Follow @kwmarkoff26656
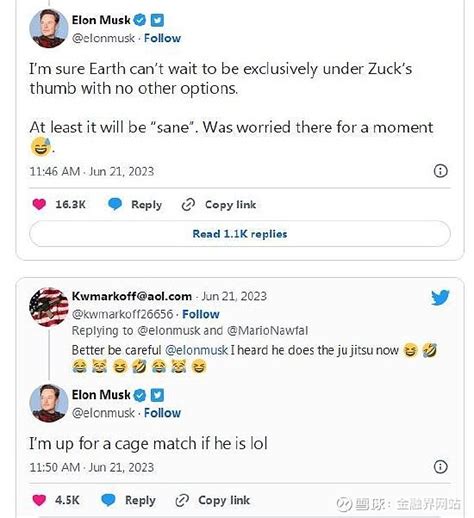Image resolution: width=474 pixels, height=518 pixels. (x=201, y=314)
